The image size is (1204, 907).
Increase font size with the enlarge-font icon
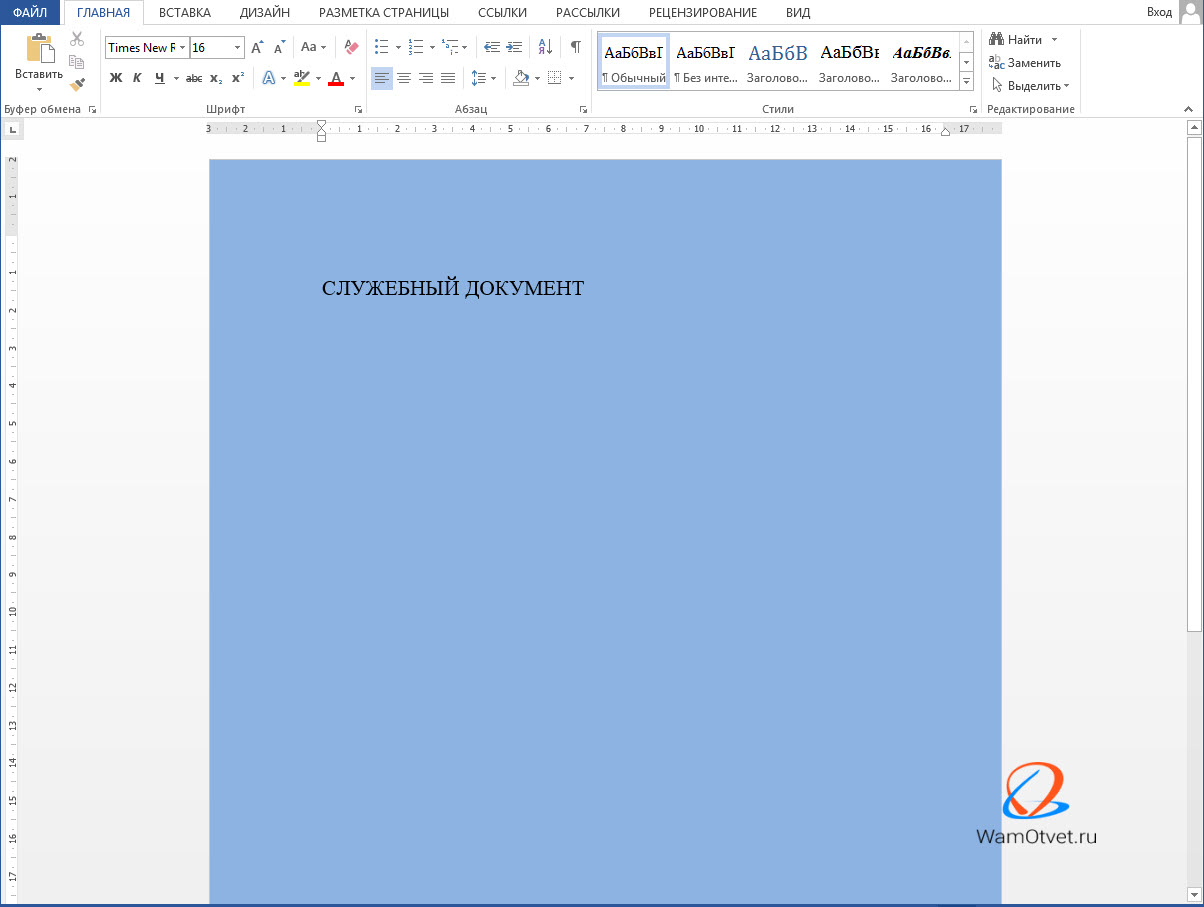257,47
